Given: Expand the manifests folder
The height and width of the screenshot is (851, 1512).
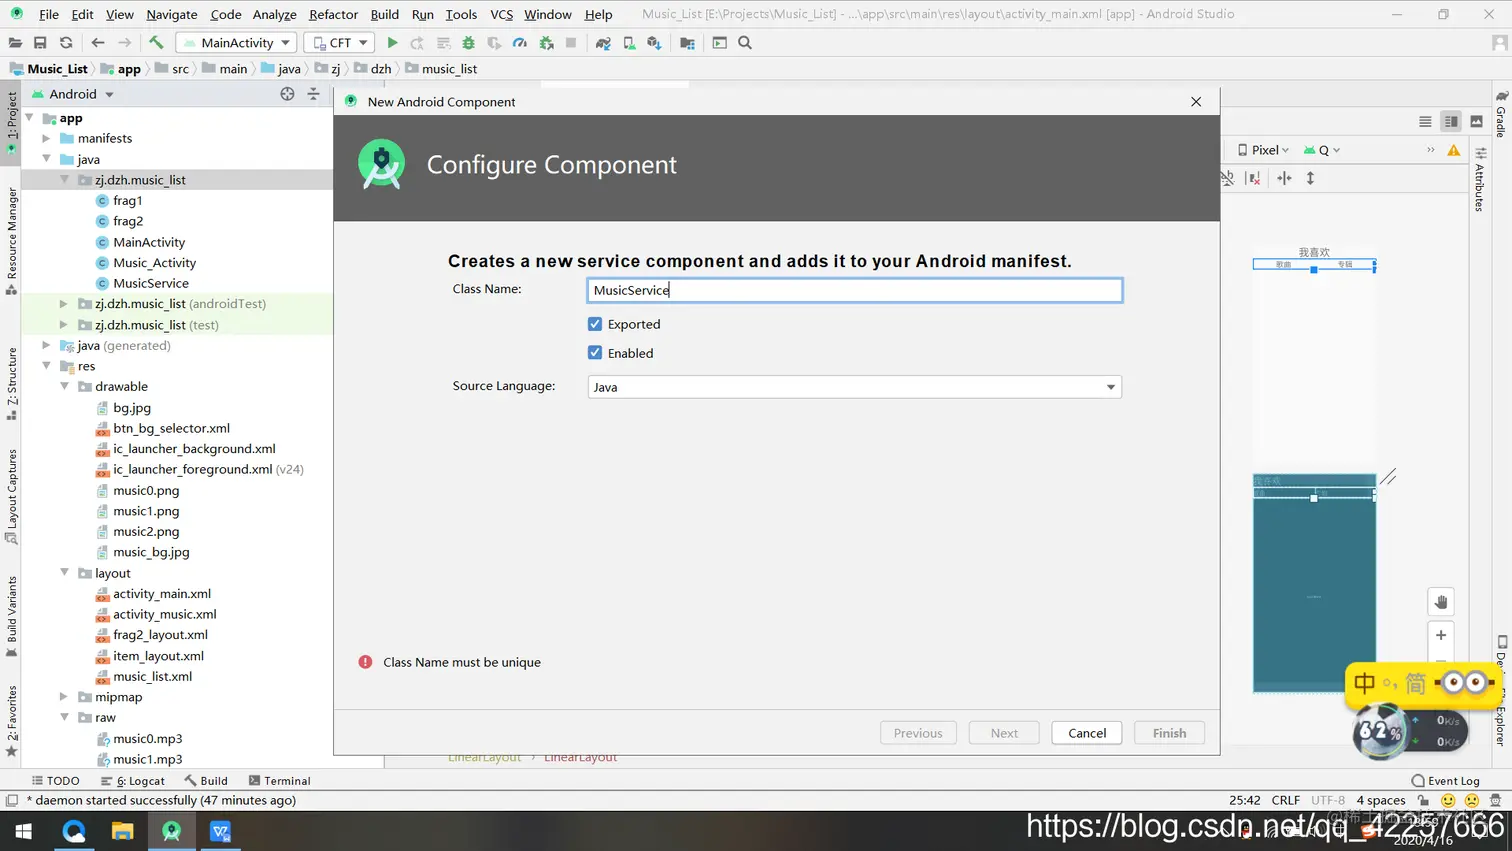Looking at the screenshot, I should [x=46, y=138].
